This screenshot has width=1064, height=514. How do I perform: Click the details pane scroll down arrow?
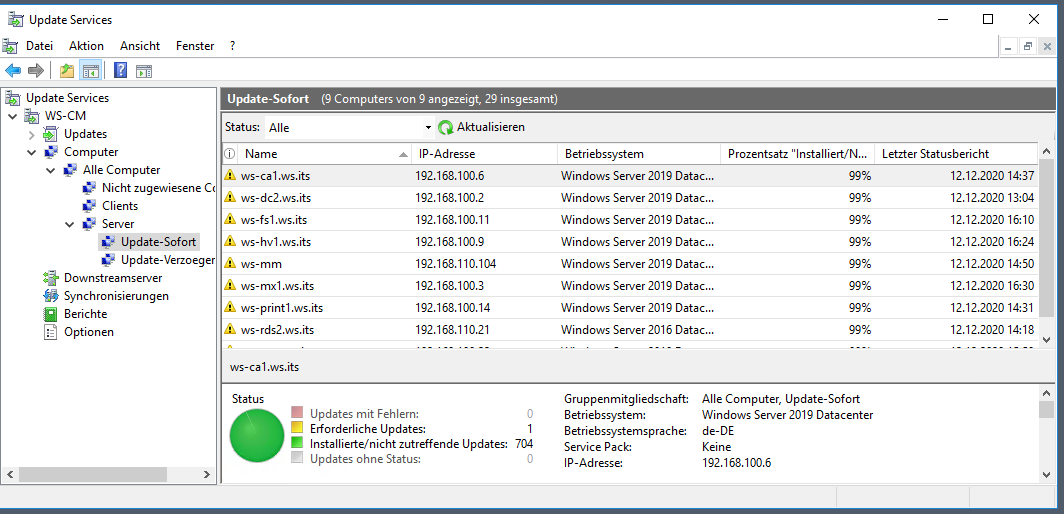1045,475
